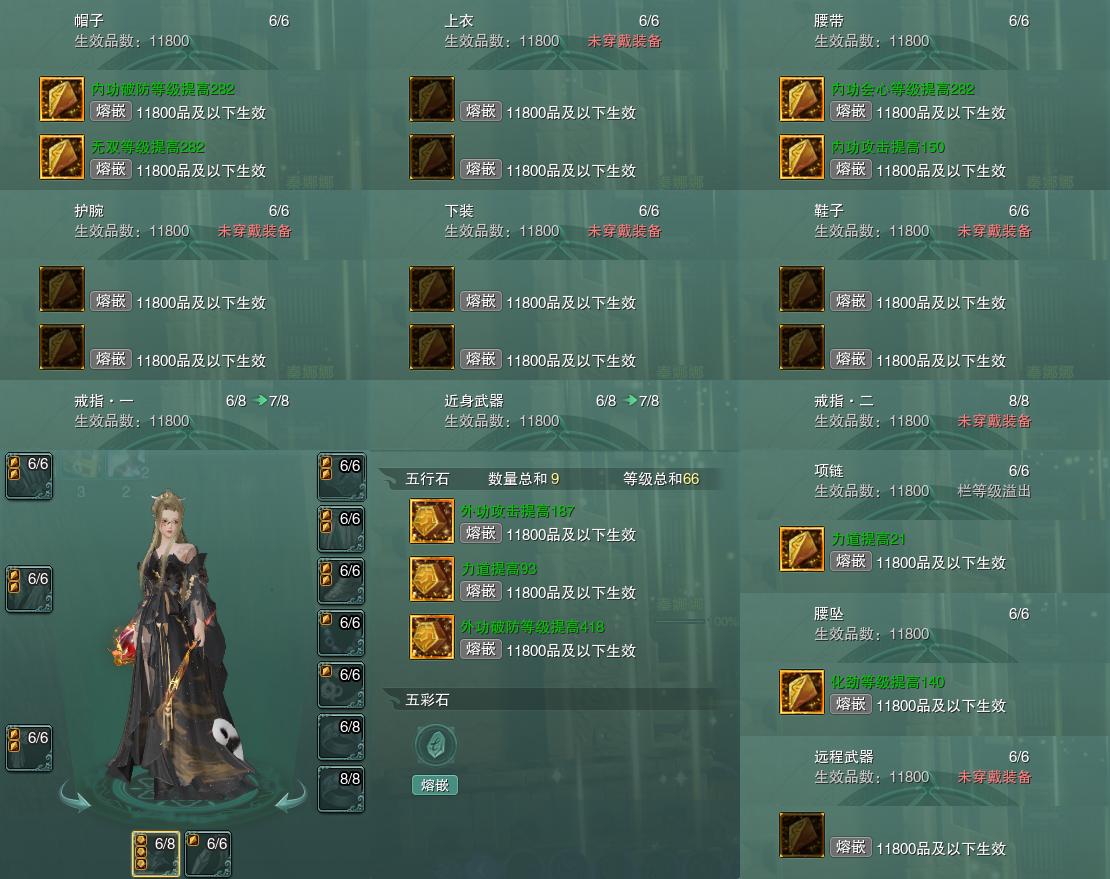Click the character model preview

point(183,644)
